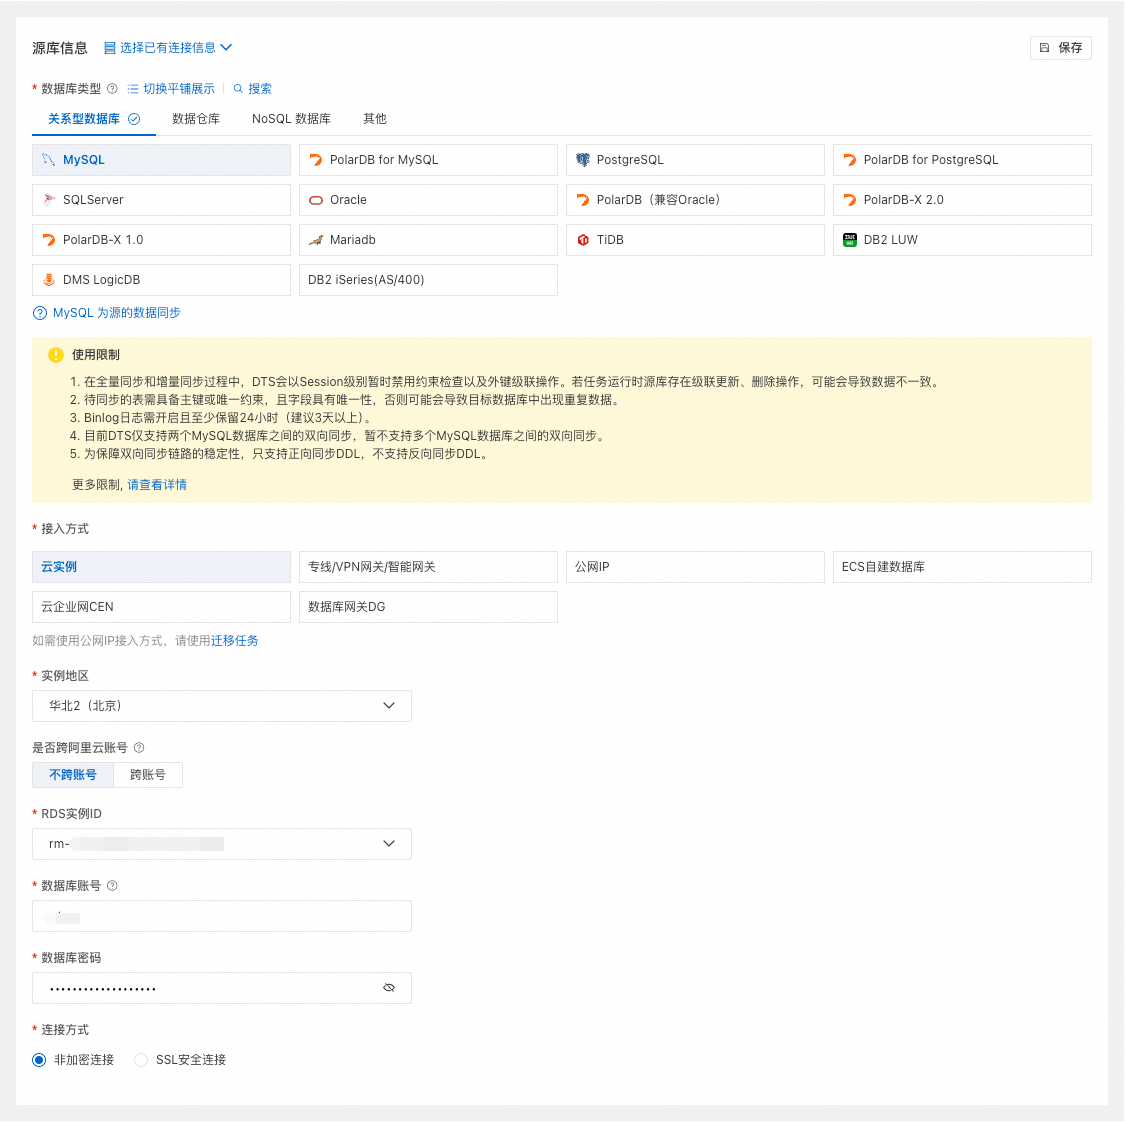Pick PostgreSQL database type
1126x1123 pixels.
click(695, 160)
